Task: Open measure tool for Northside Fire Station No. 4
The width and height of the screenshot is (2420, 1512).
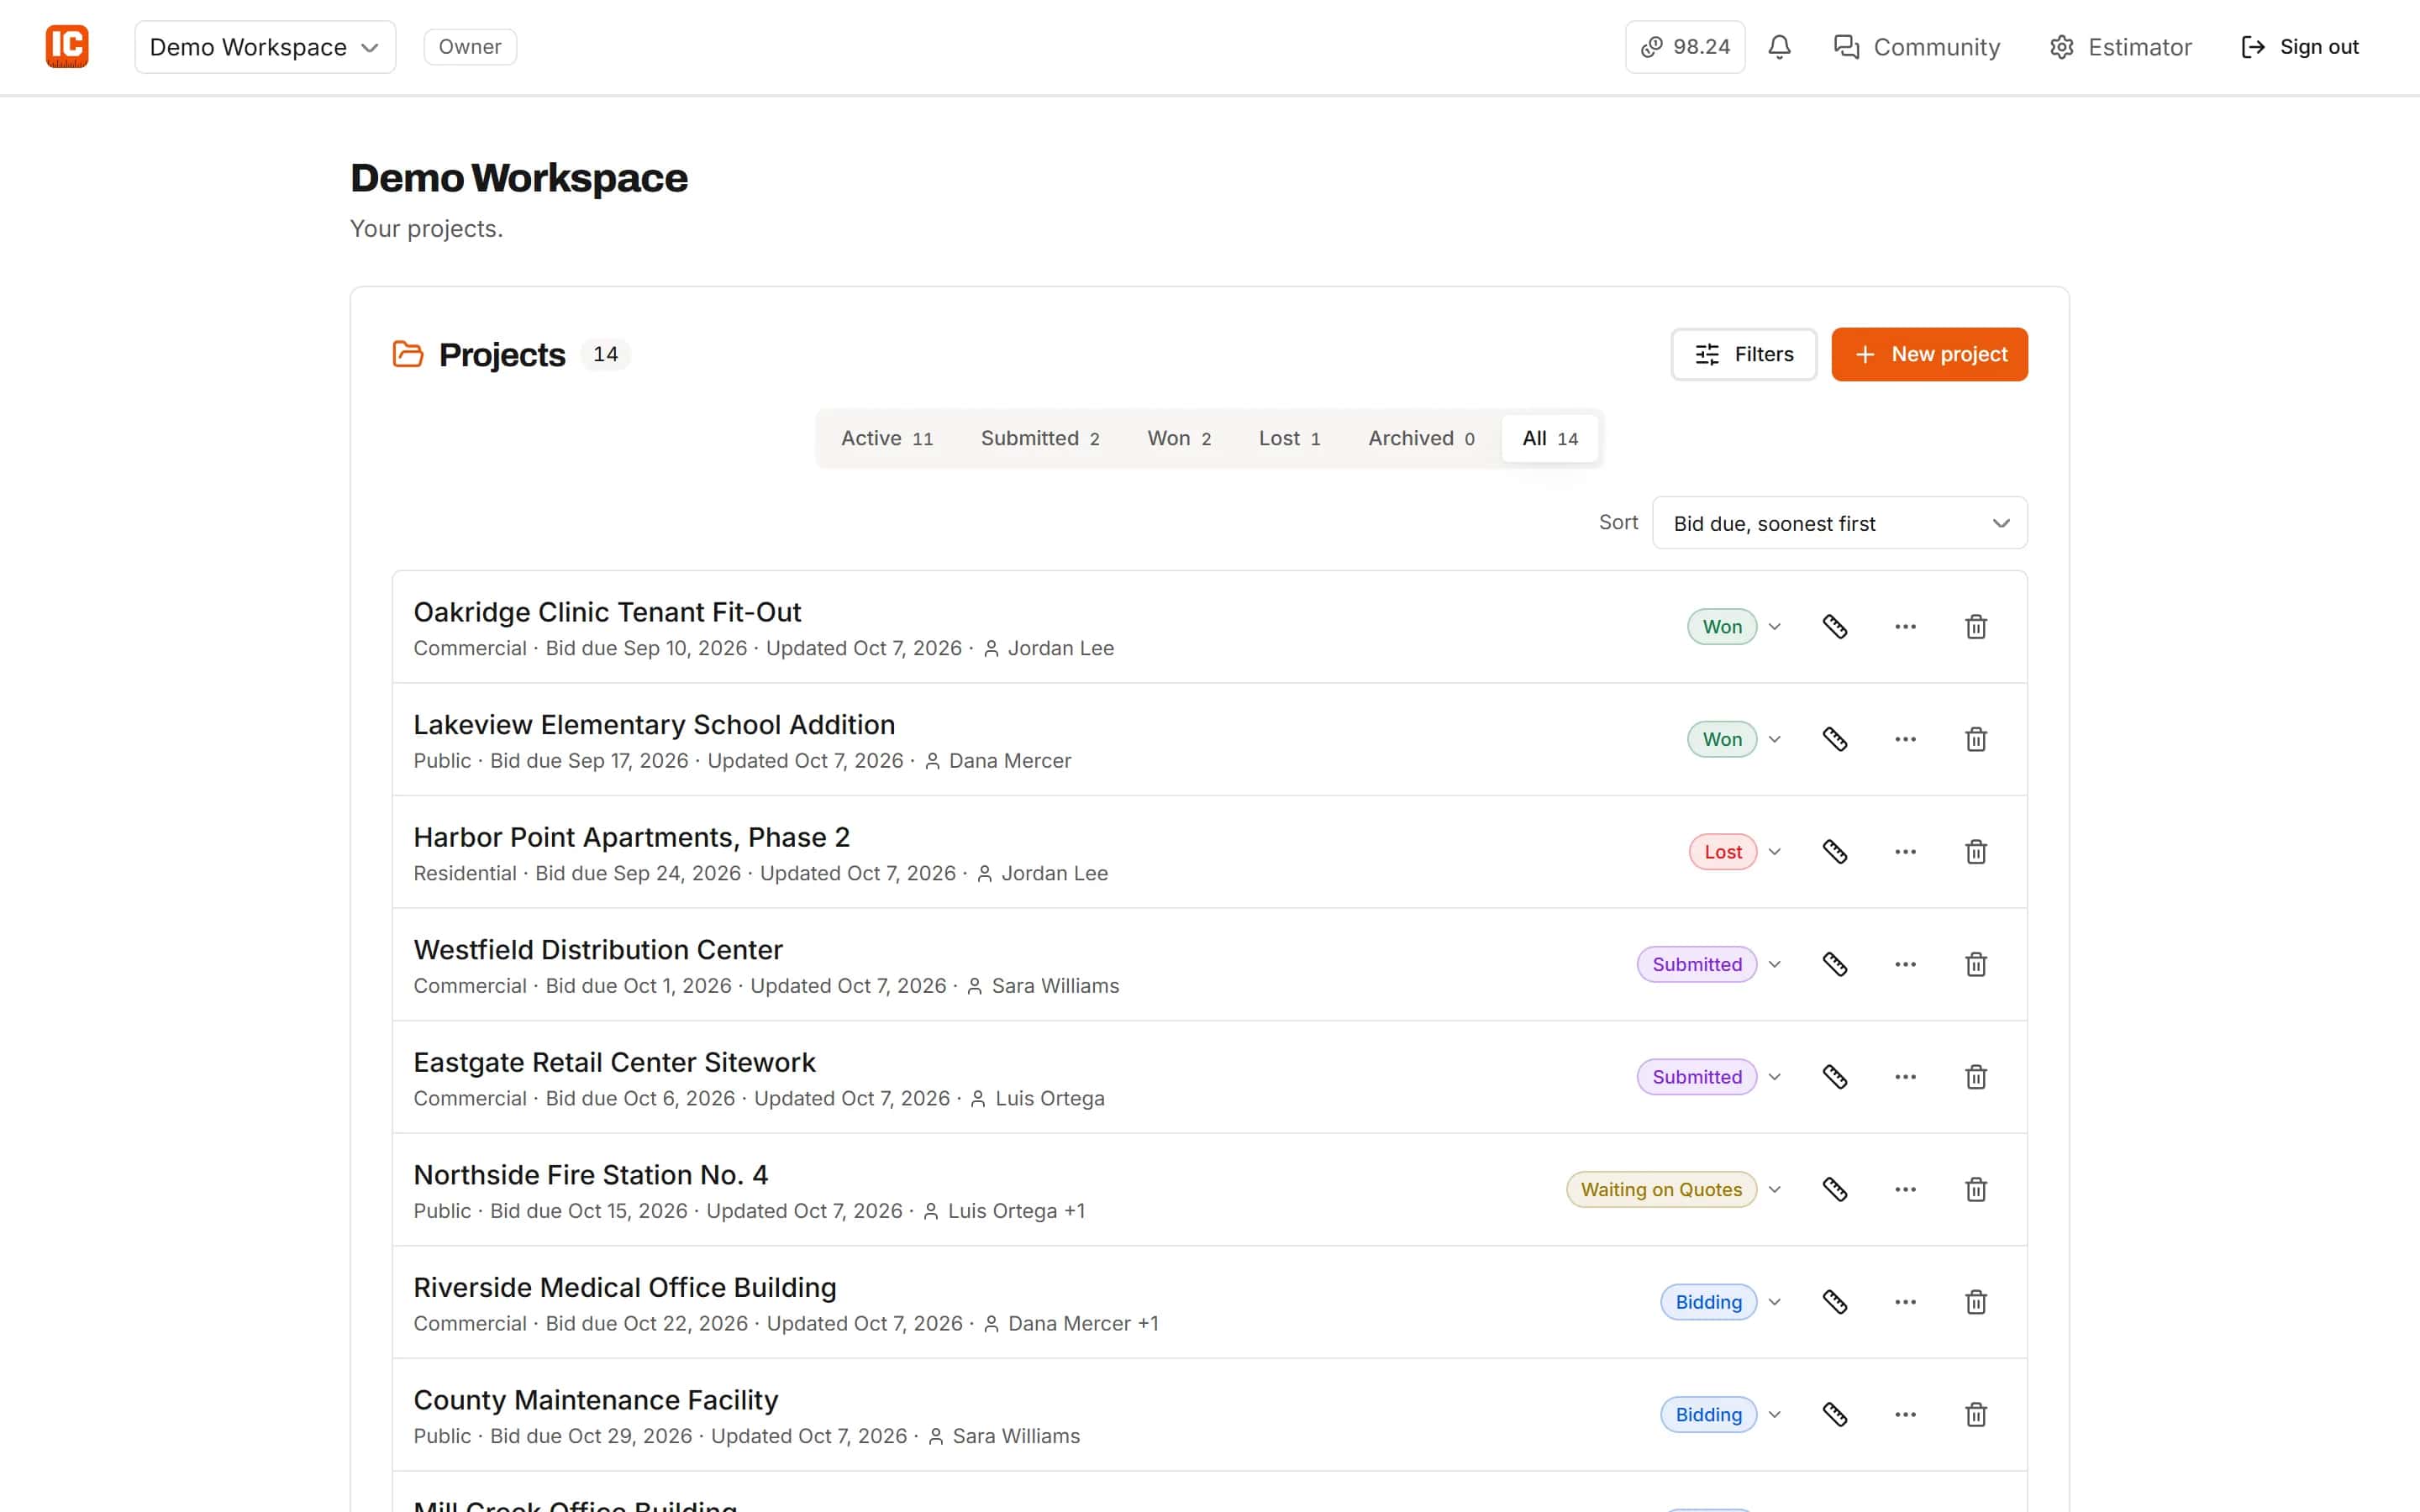Action: 1834,1189
